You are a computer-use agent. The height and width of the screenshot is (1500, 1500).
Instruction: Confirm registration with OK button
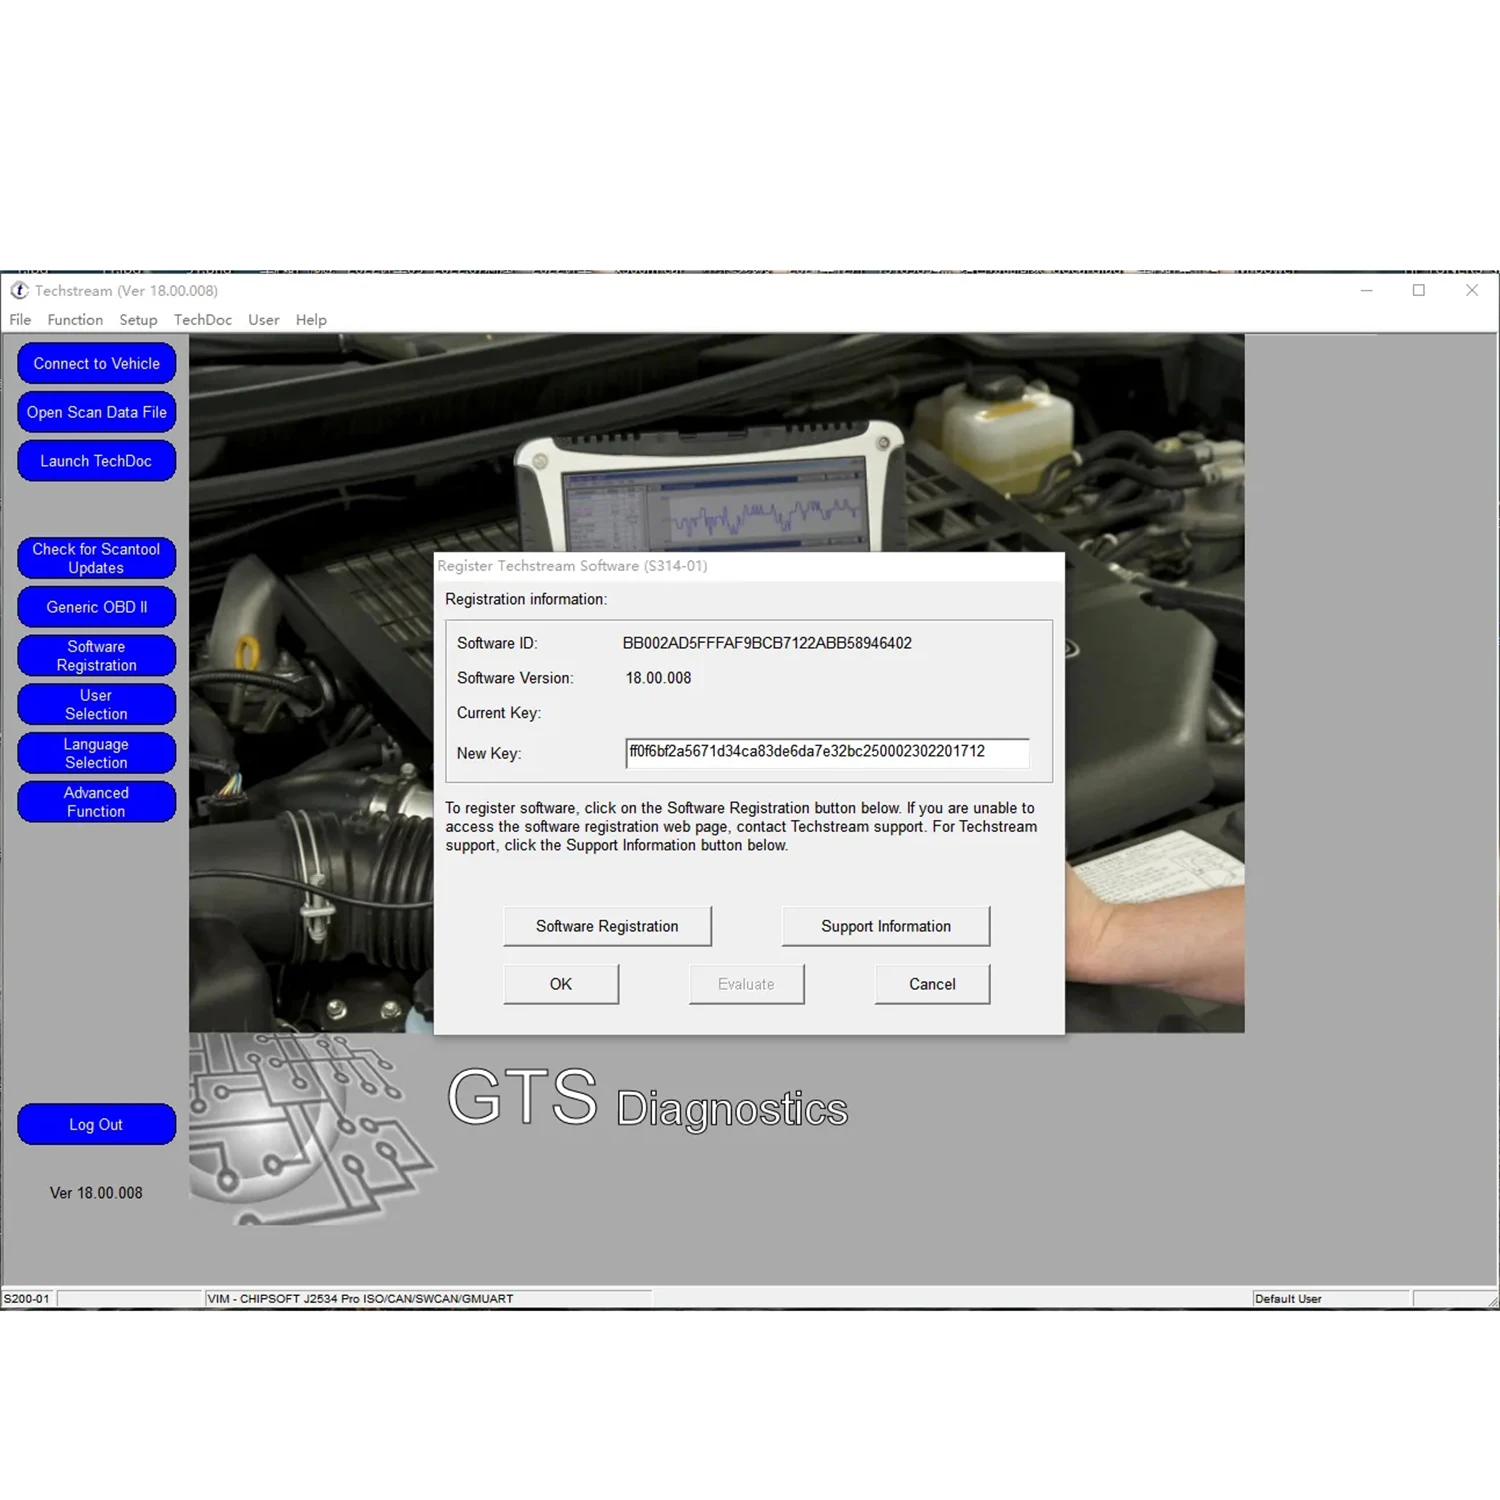561,984
